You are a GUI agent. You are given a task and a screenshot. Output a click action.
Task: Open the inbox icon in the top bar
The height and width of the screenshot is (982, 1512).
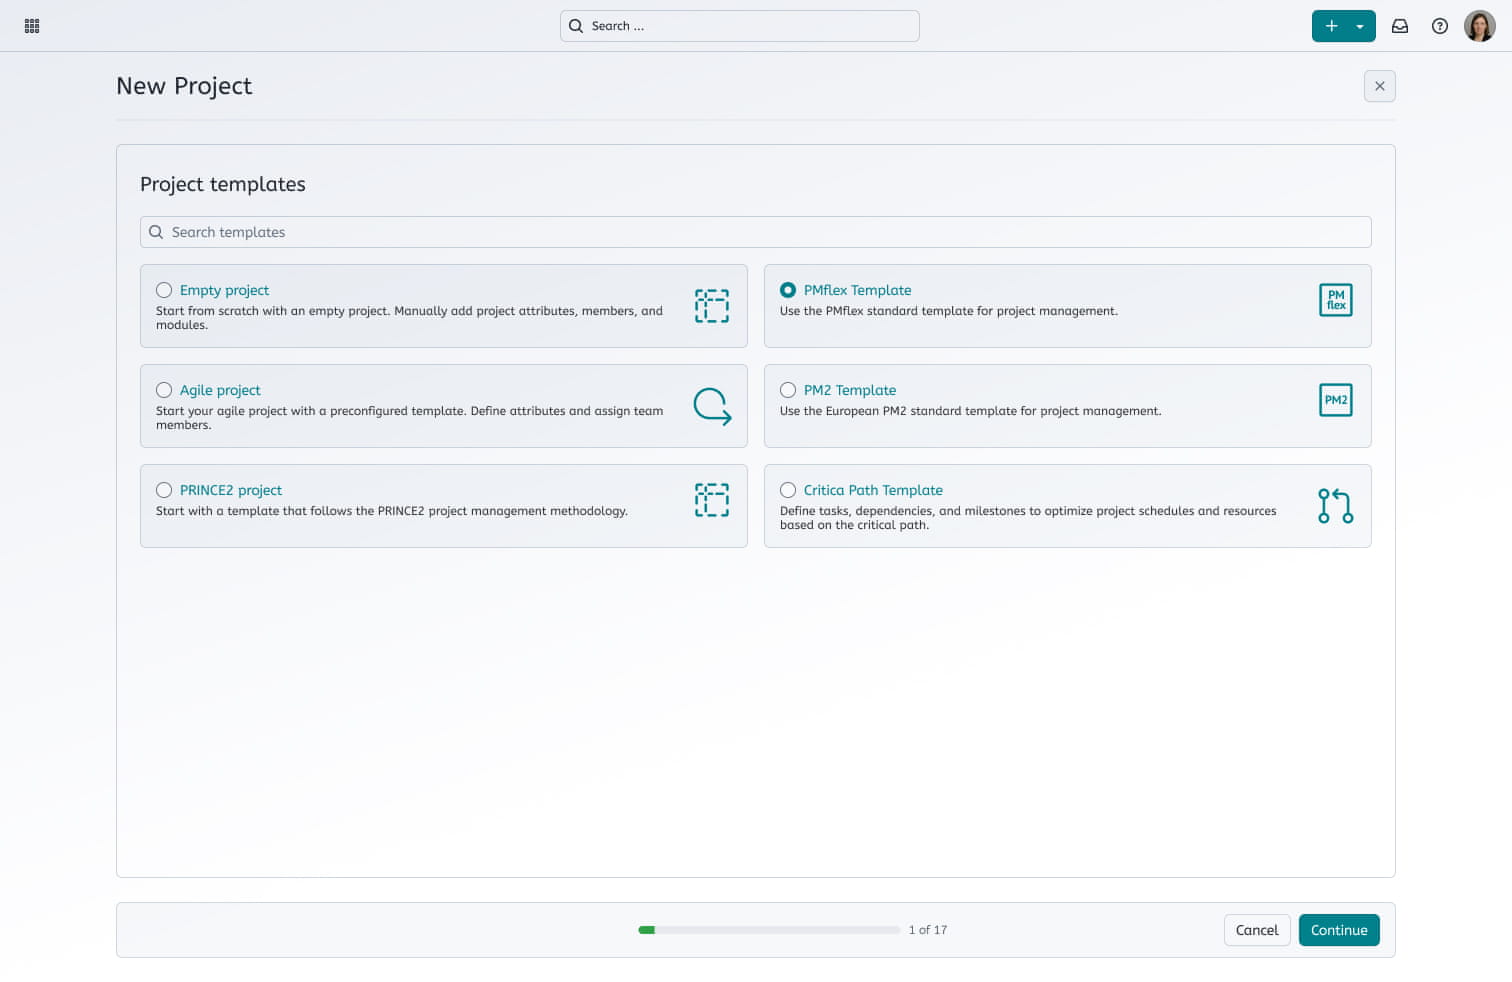pyautogui.click(x=1400, y=26)
